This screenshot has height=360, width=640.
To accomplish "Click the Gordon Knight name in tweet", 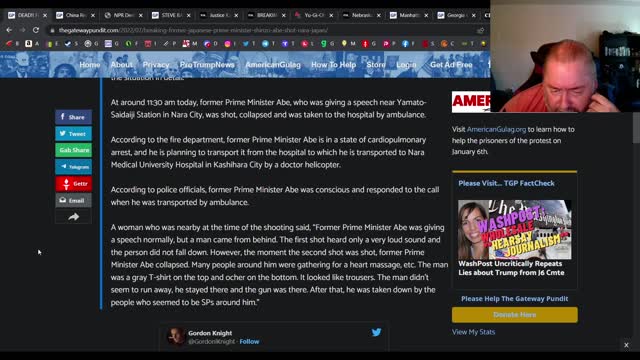I will coord(210,333).
